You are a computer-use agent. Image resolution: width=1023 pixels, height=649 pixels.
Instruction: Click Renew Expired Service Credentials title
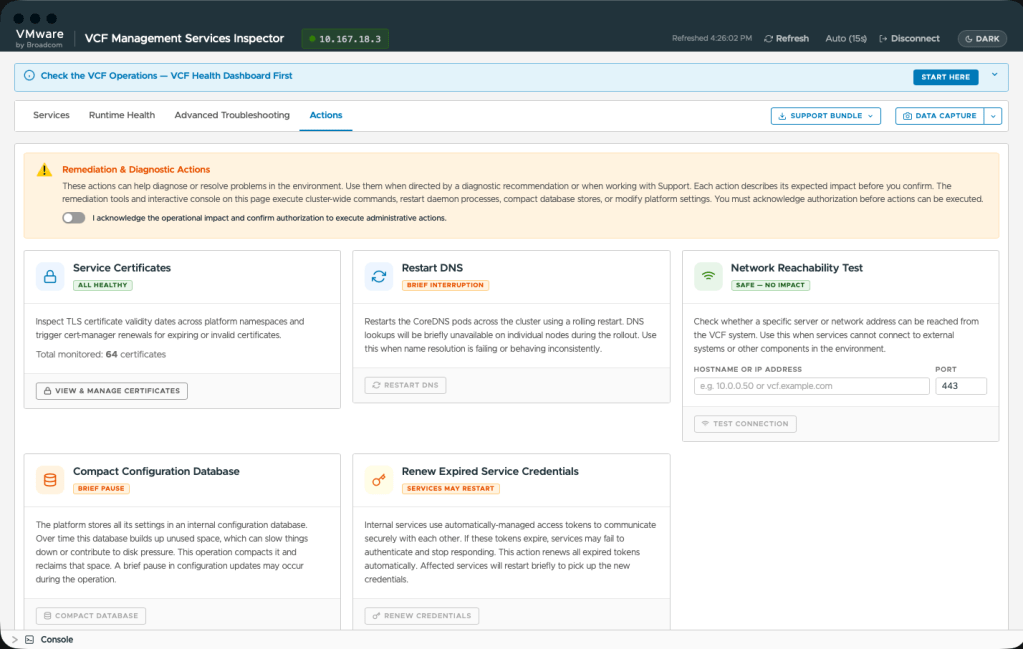(x=490, y=471)
